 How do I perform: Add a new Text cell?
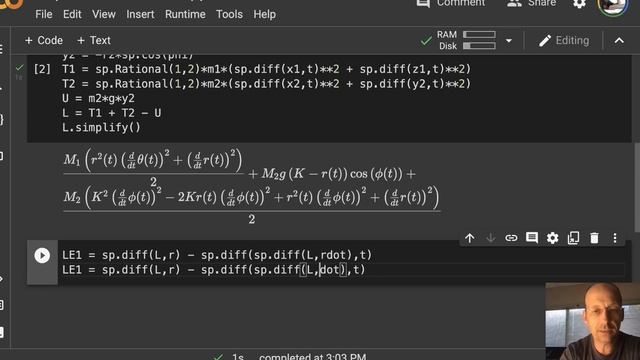pos(93,40)
